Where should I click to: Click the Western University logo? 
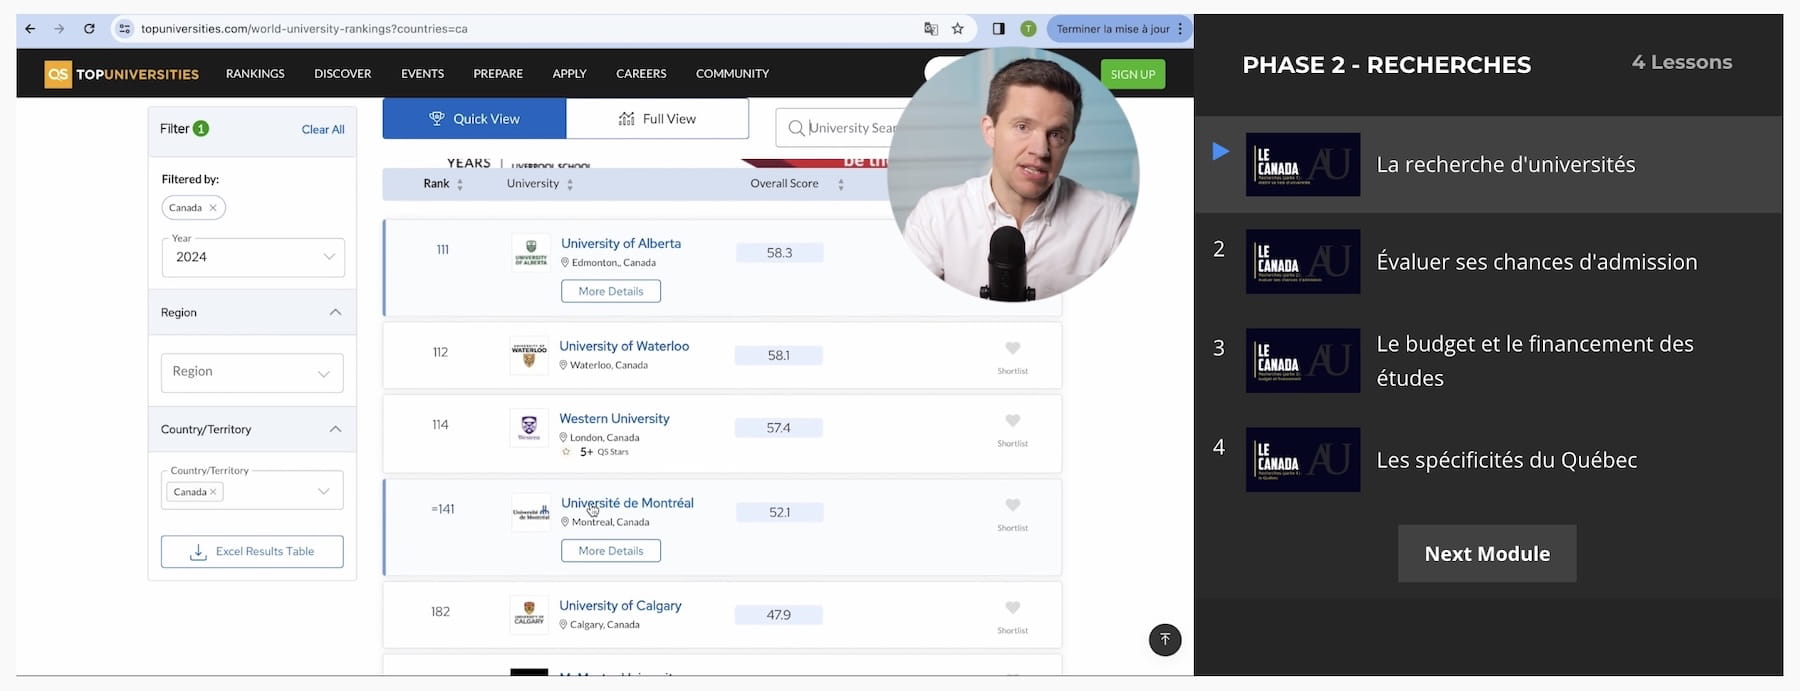pos(529,428)
